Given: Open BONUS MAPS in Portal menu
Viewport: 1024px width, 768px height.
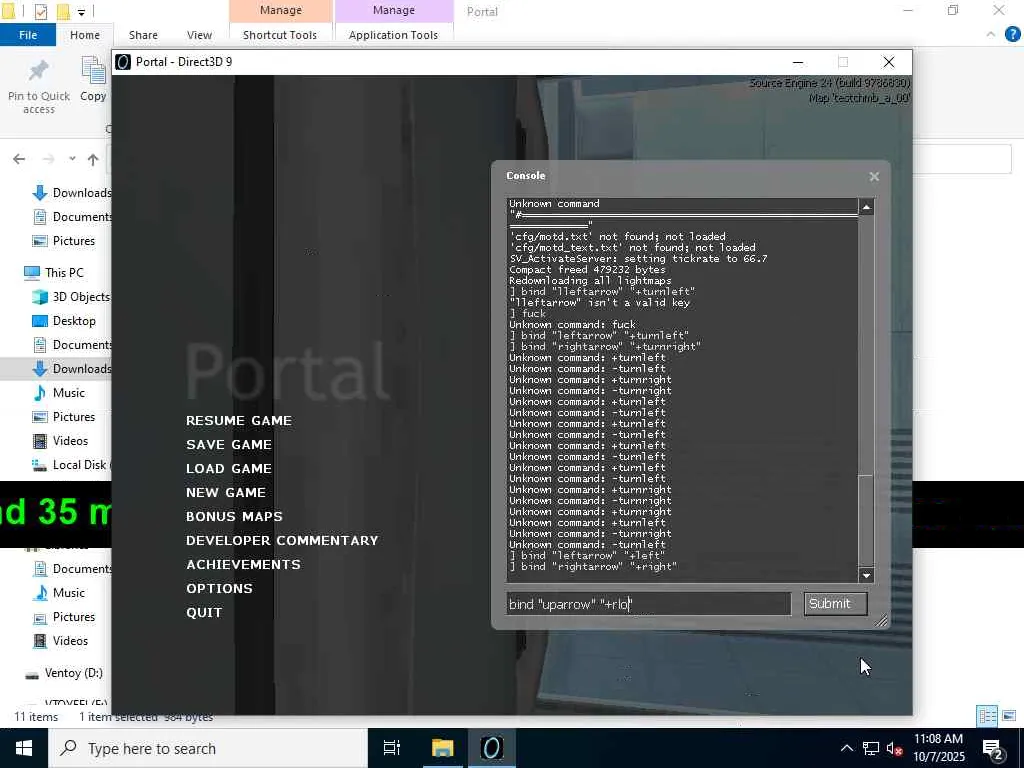Looking at the screenshot, I should (234, 517).
